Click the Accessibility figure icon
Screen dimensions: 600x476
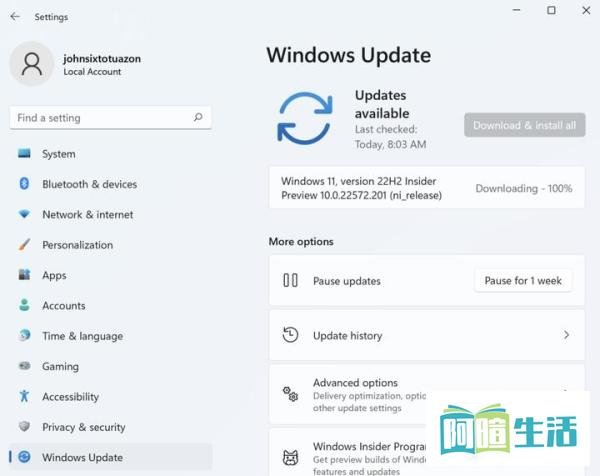pyautogui.click(x=24, y=396)
